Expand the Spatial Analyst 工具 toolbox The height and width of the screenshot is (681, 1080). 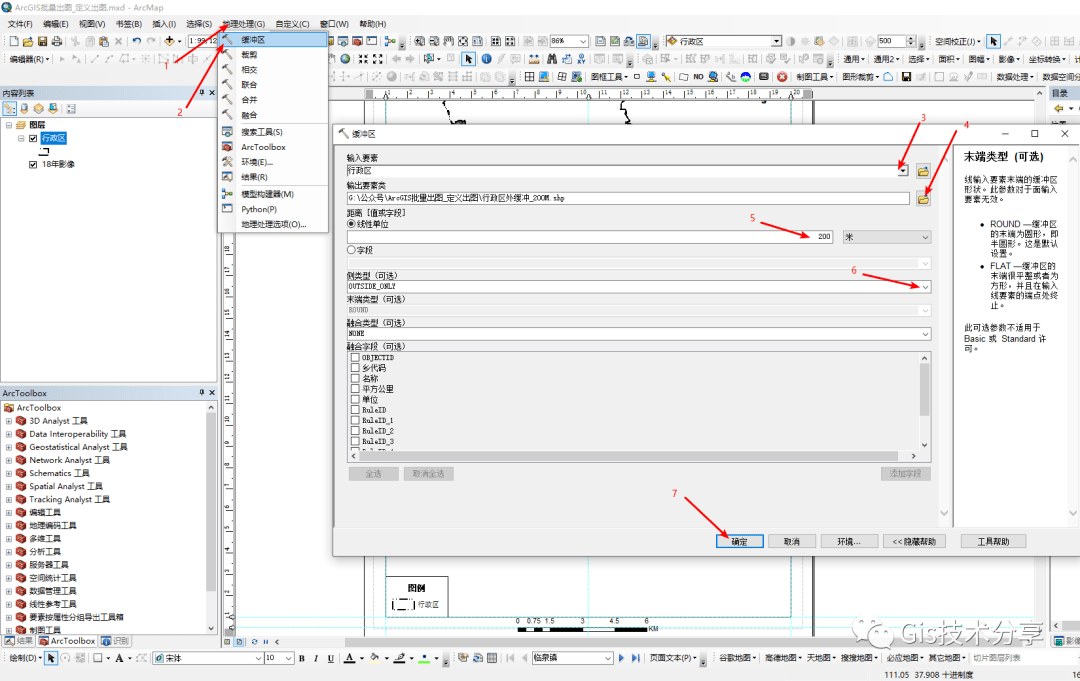coord(9,486)
